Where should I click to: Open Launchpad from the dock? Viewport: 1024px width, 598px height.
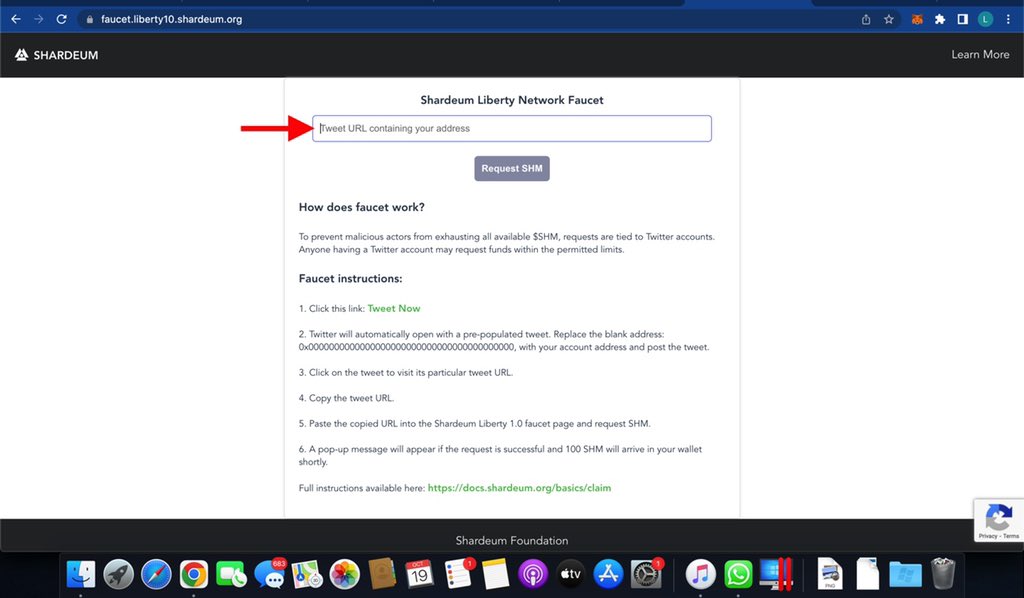click(x=118, y=574)
